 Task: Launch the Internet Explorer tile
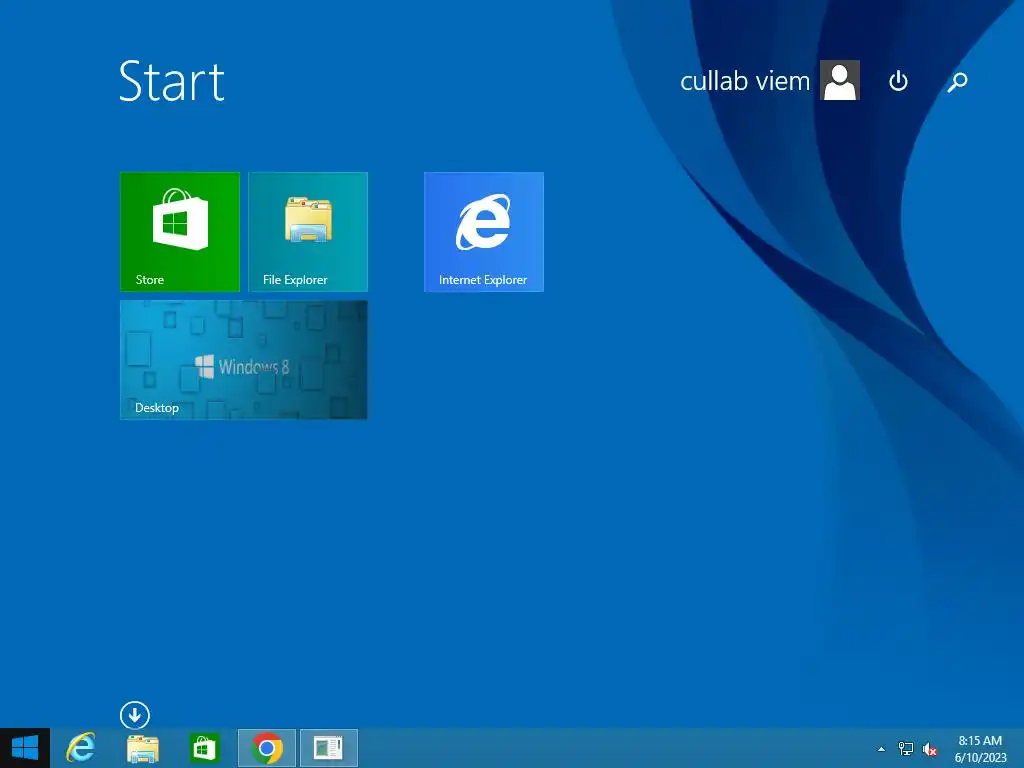[x=484, y=232]
